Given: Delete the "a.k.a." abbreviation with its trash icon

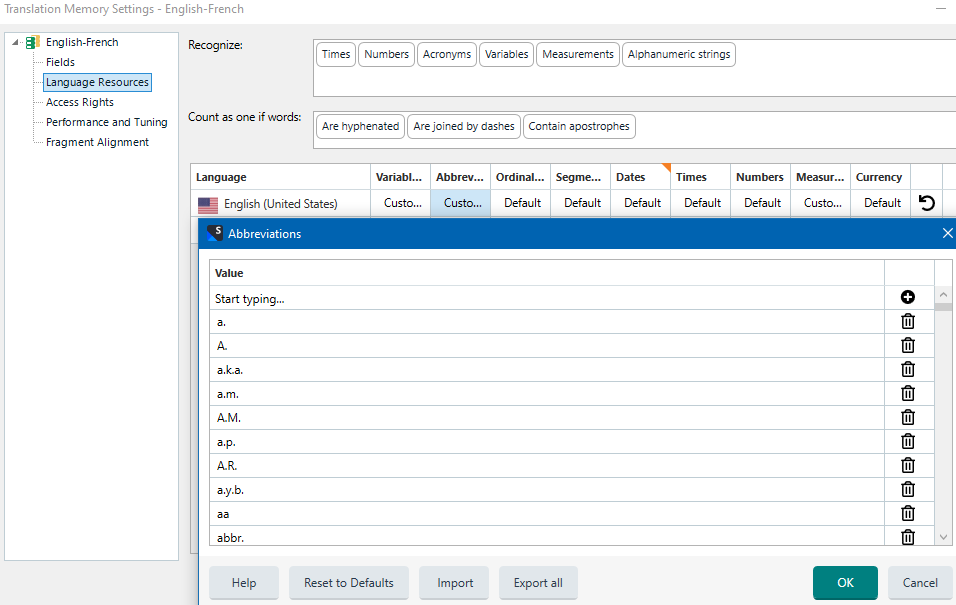Looking at the screenshot, I should coord(908,369).
